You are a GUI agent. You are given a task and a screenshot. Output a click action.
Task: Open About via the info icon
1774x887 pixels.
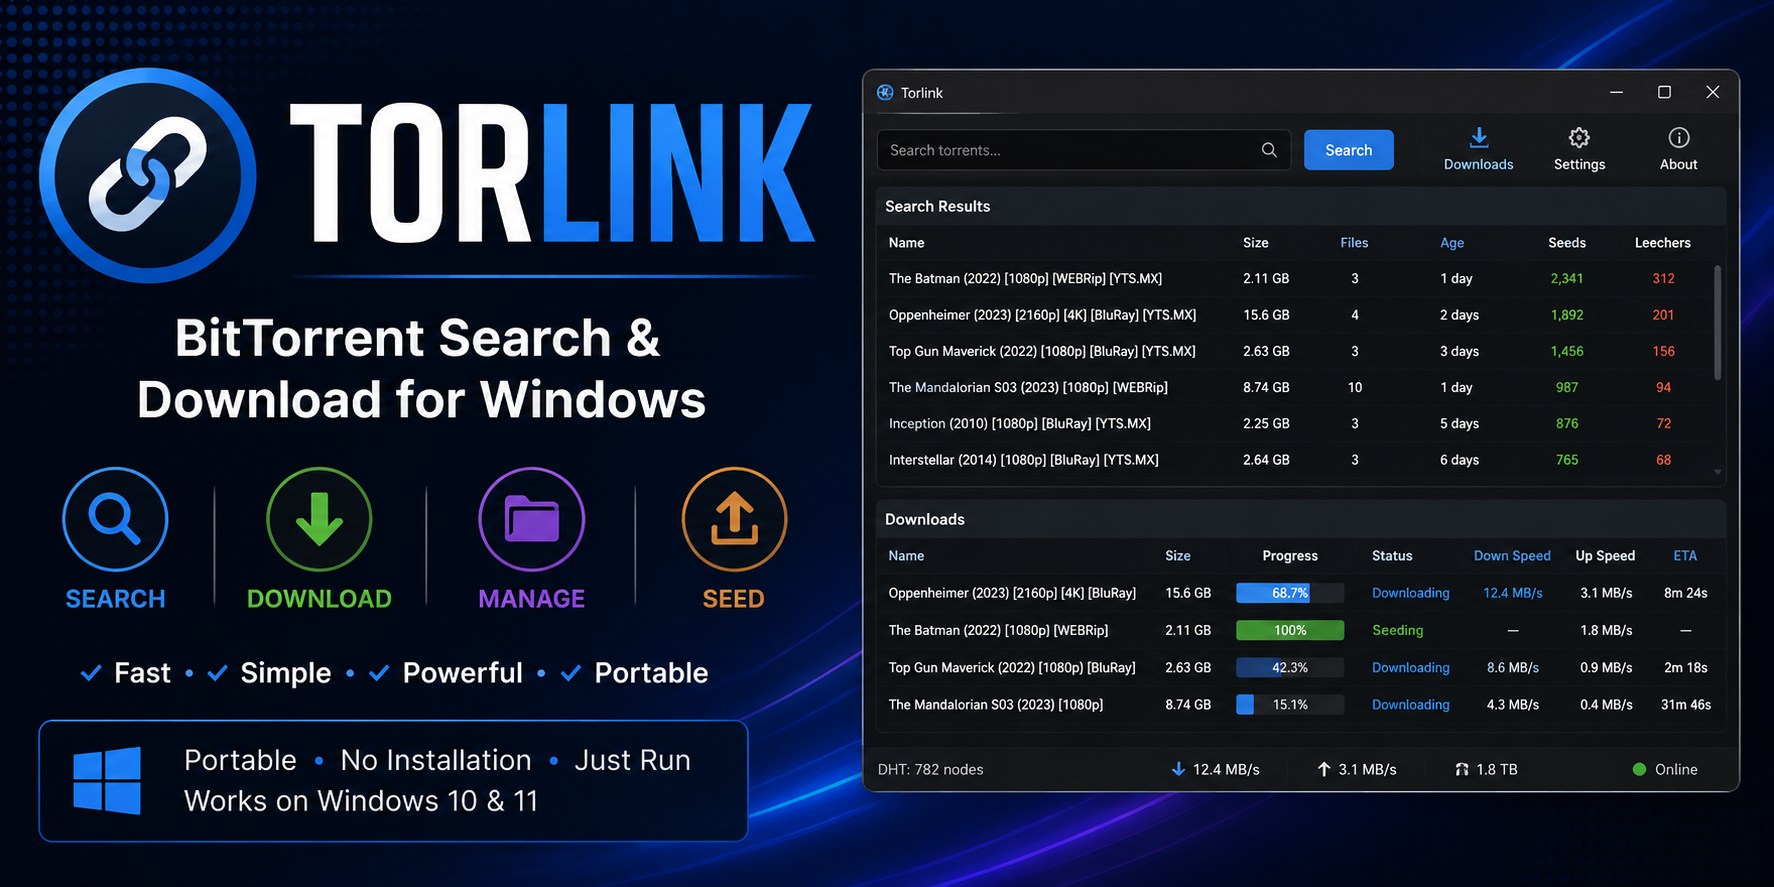(x=1679, y=138)
